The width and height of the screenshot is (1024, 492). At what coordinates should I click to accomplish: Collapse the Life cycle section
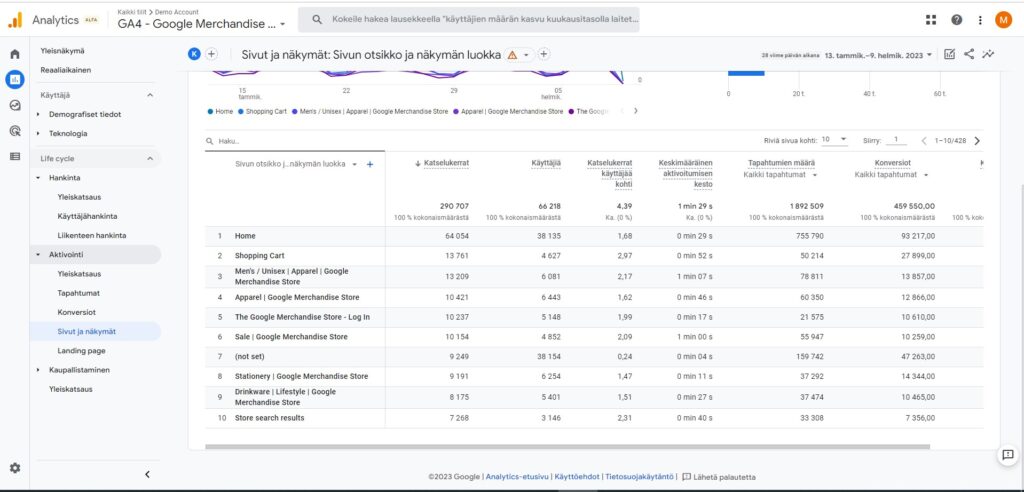[x=150, y=159]
